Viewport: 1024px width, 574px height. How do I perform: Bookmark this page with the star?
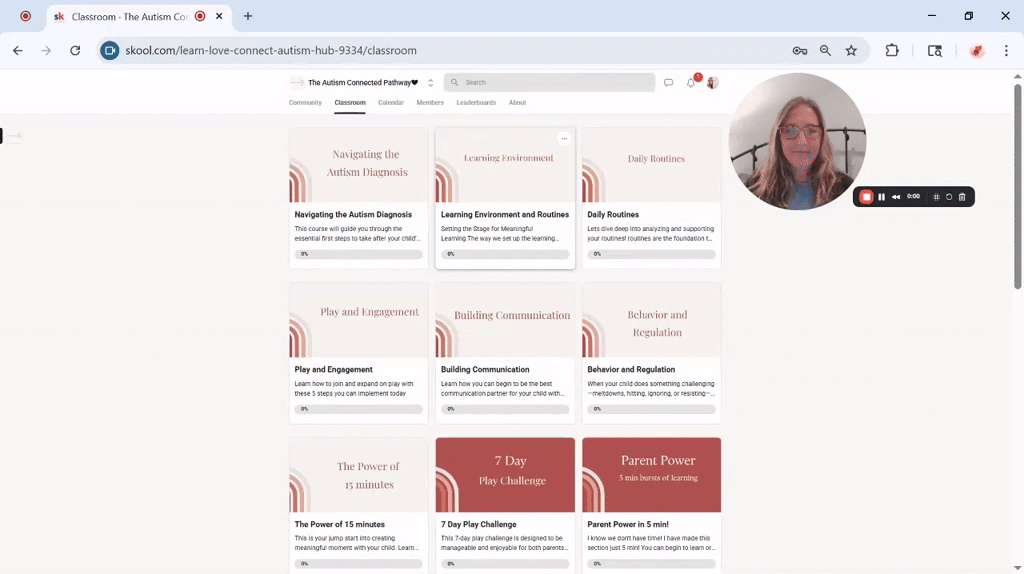point(851,50)
